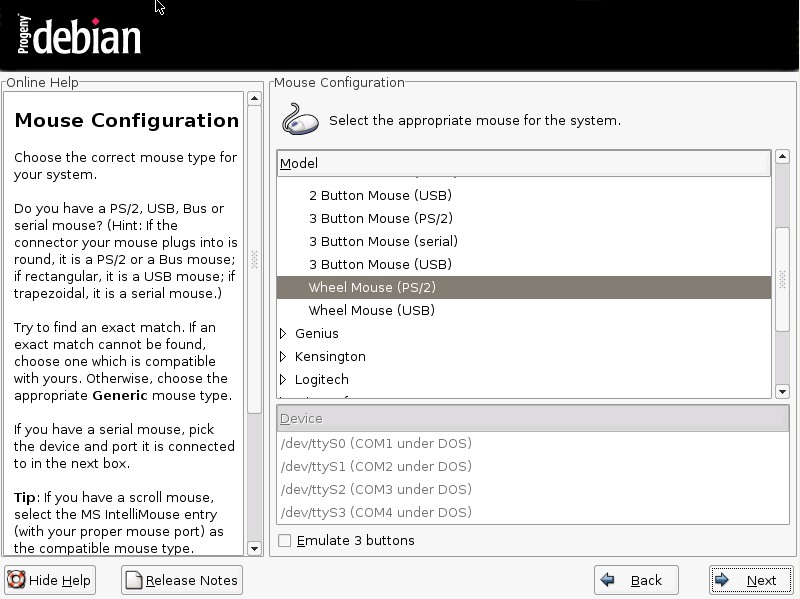This screenshot has height=599, width=800.
Task: Select 3 Button Mouse (PS/2) entry
Action: [x=380, y=219]
